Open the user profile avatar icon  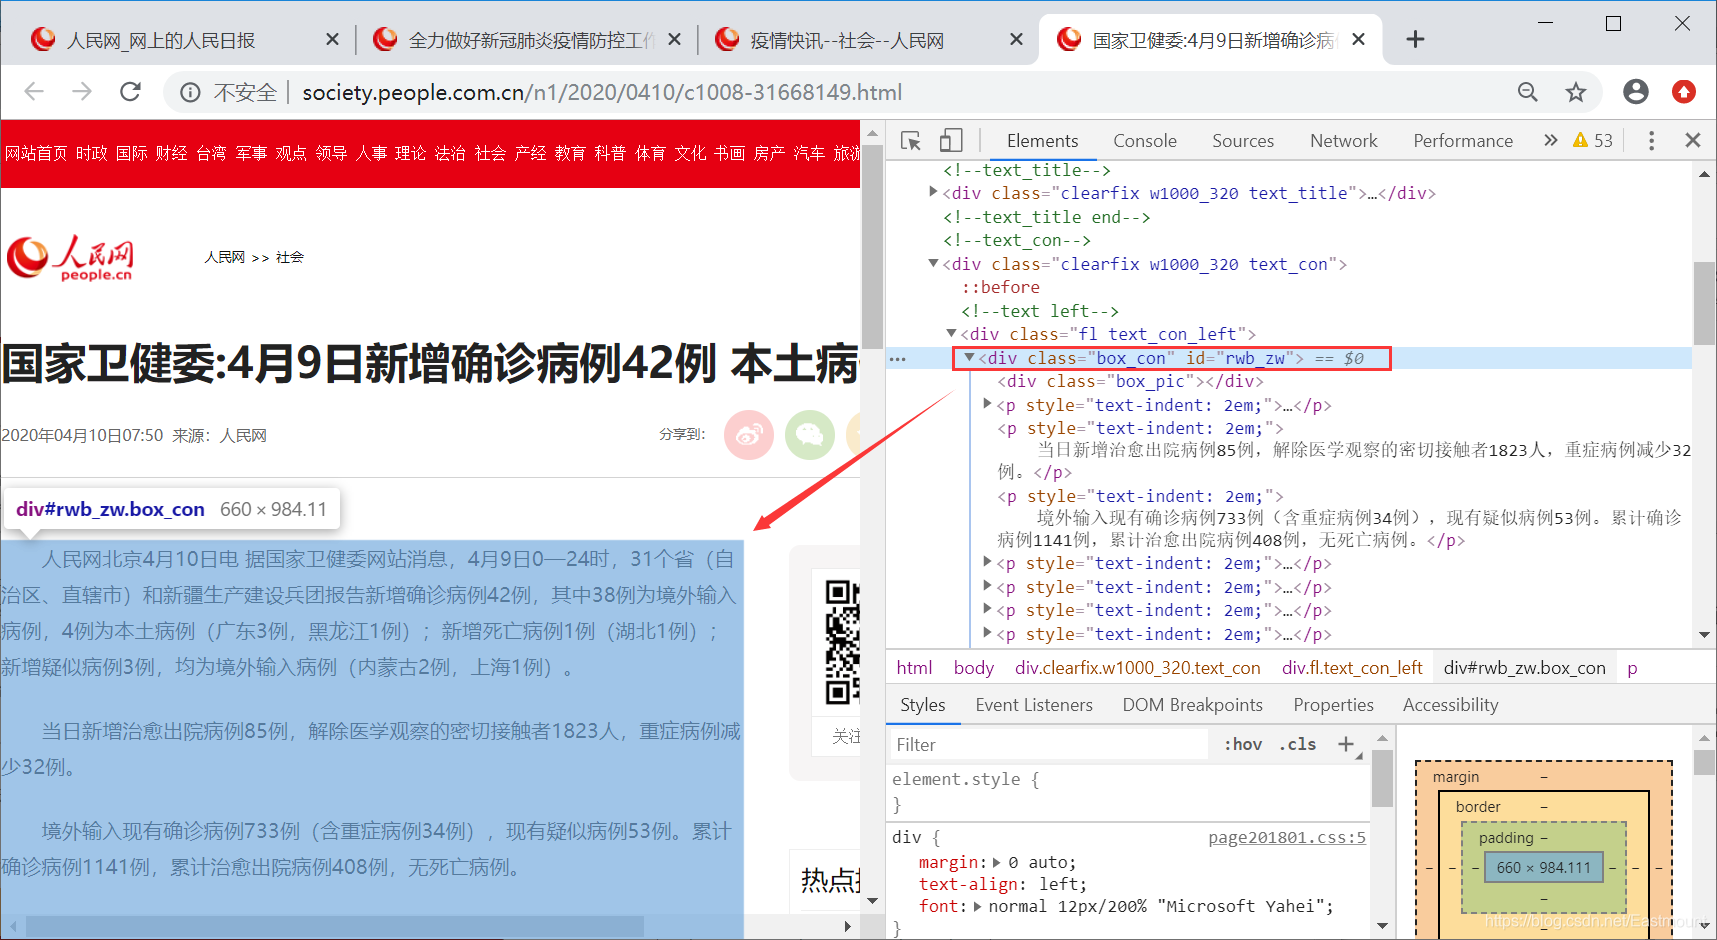[x=1636, y=92]
